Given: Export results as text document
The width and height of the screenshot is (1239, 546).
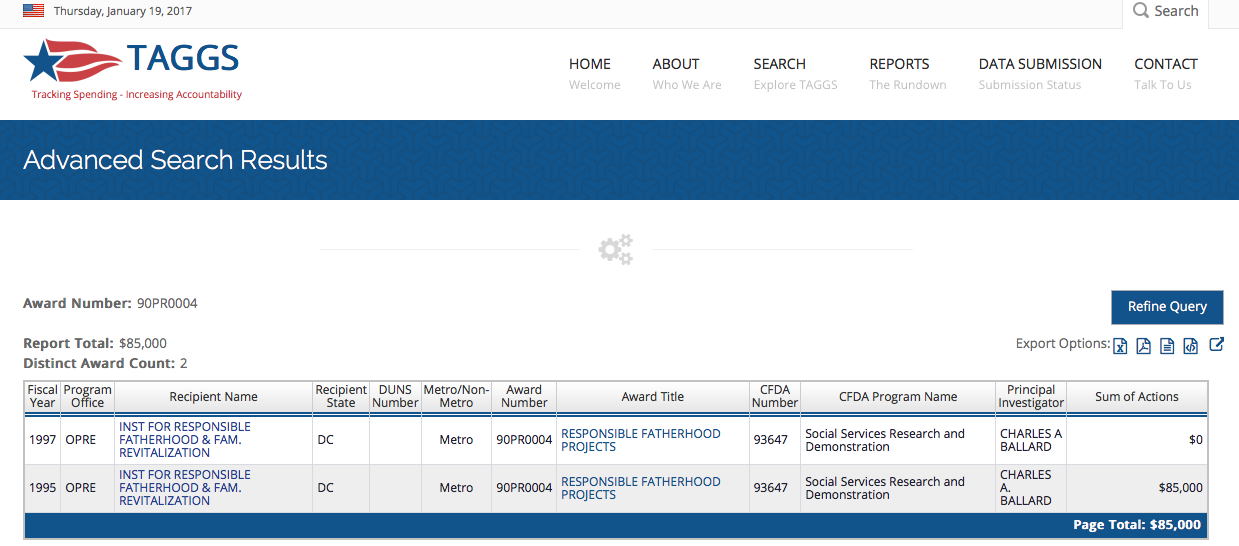Looking at the screenshot, I should [x=1167, y=346].
